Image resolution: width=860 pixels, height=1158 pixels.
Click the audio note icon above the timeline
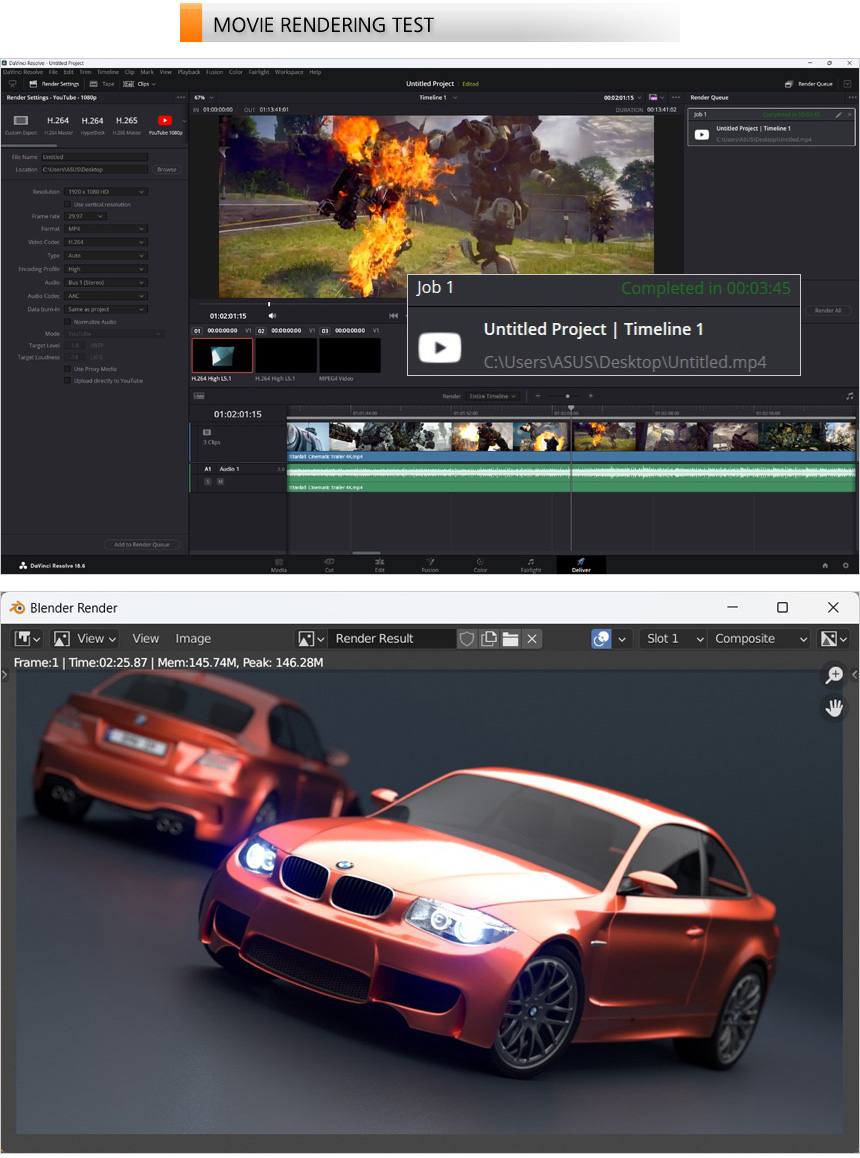coord(850,397)
